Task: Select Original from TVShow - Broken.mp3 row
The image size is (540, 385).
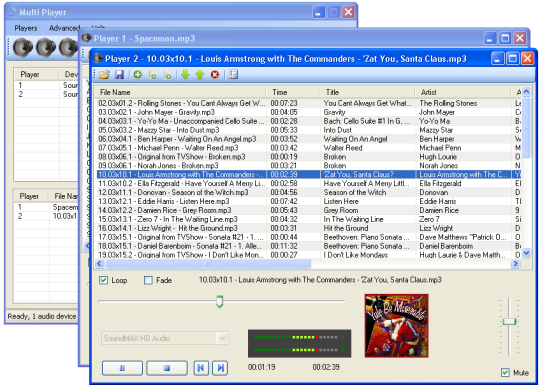Action: (308, 157)
